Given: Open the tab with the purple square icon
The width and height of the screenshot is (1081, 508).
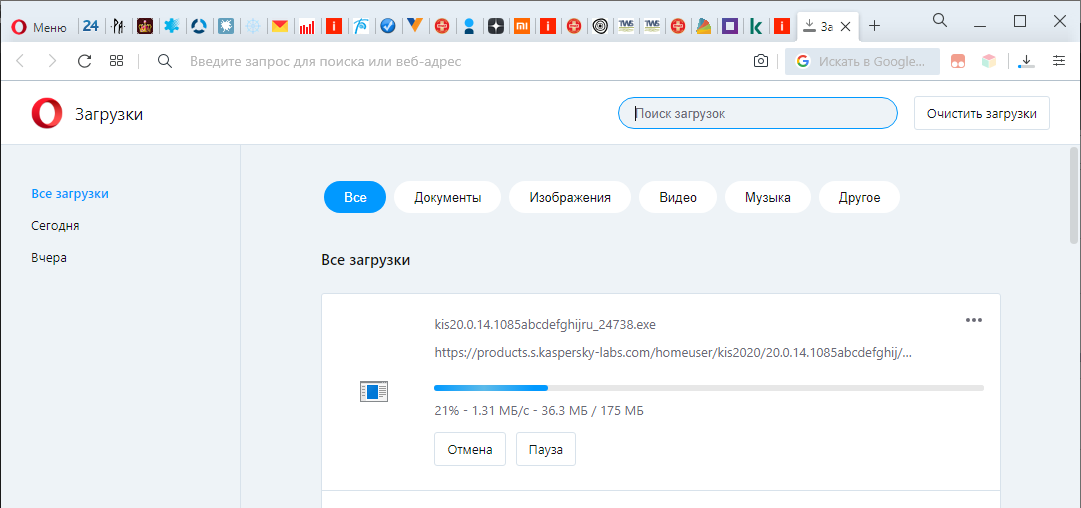Looking at the screenshot, I should click(729, 27).
